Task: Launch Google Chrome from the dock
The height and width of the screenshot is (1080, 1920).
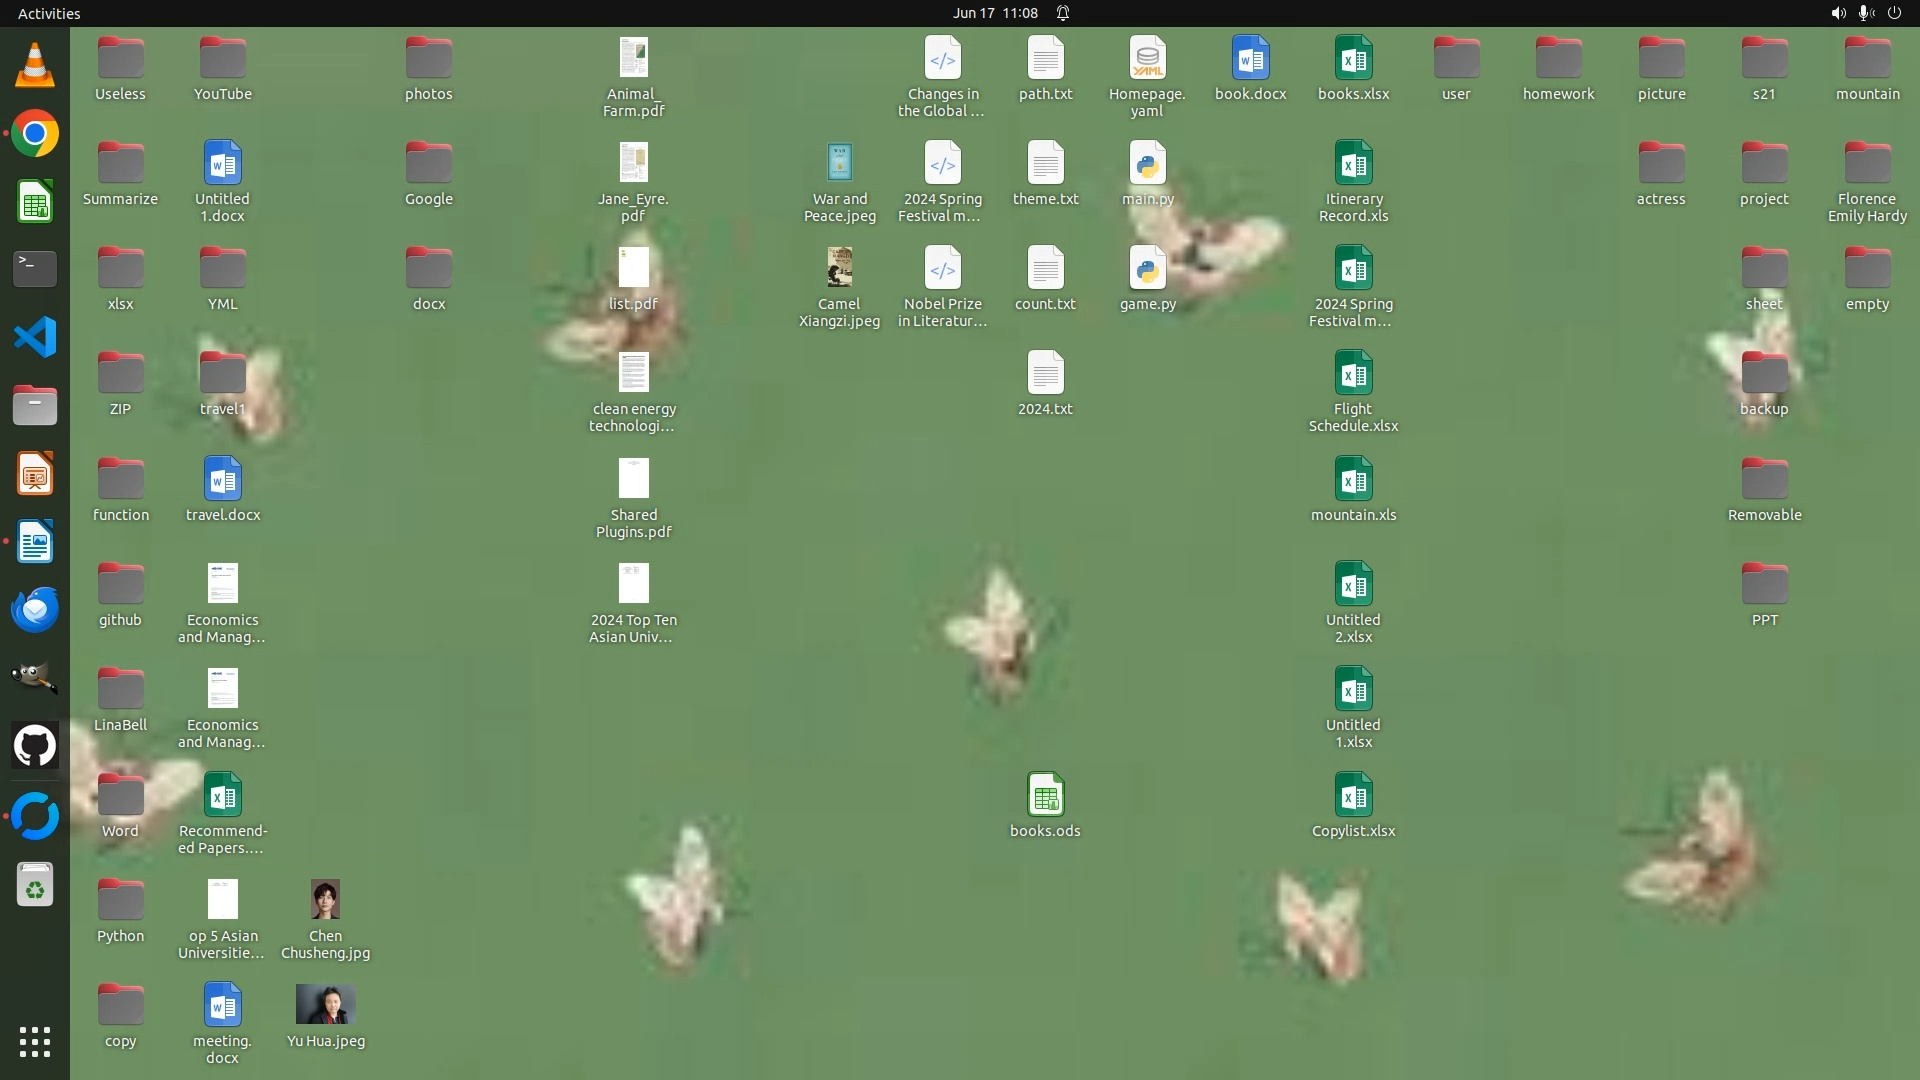Action: click(x=35, y=134)
